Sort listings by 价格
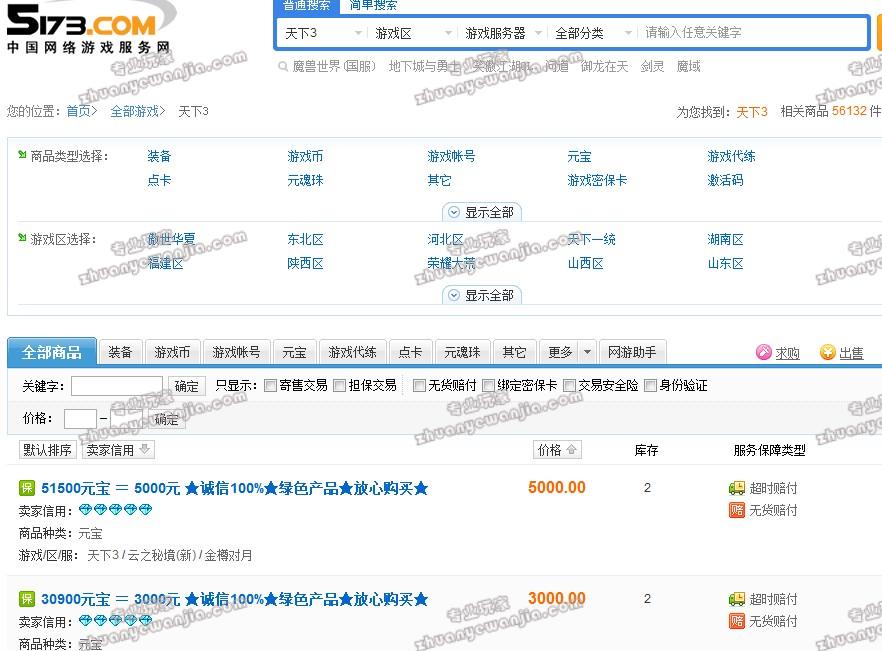The width and height of the screenshot is (882, 651). click(557, 450)
